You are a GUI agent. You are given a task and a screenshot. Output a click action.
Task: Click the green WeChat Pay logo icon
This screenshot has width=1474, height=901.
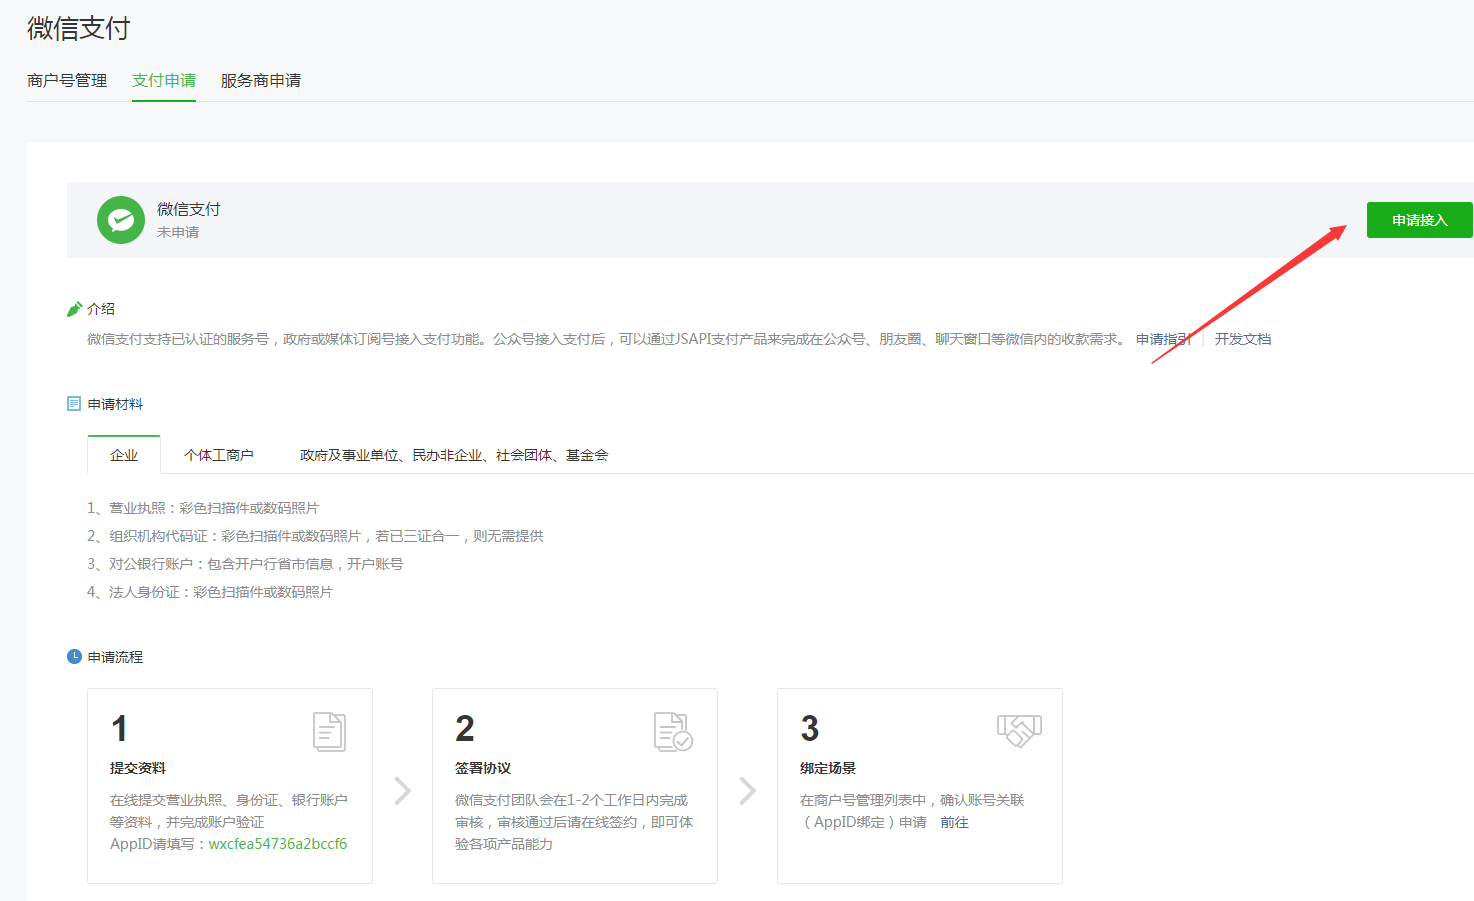pos(121,220)
